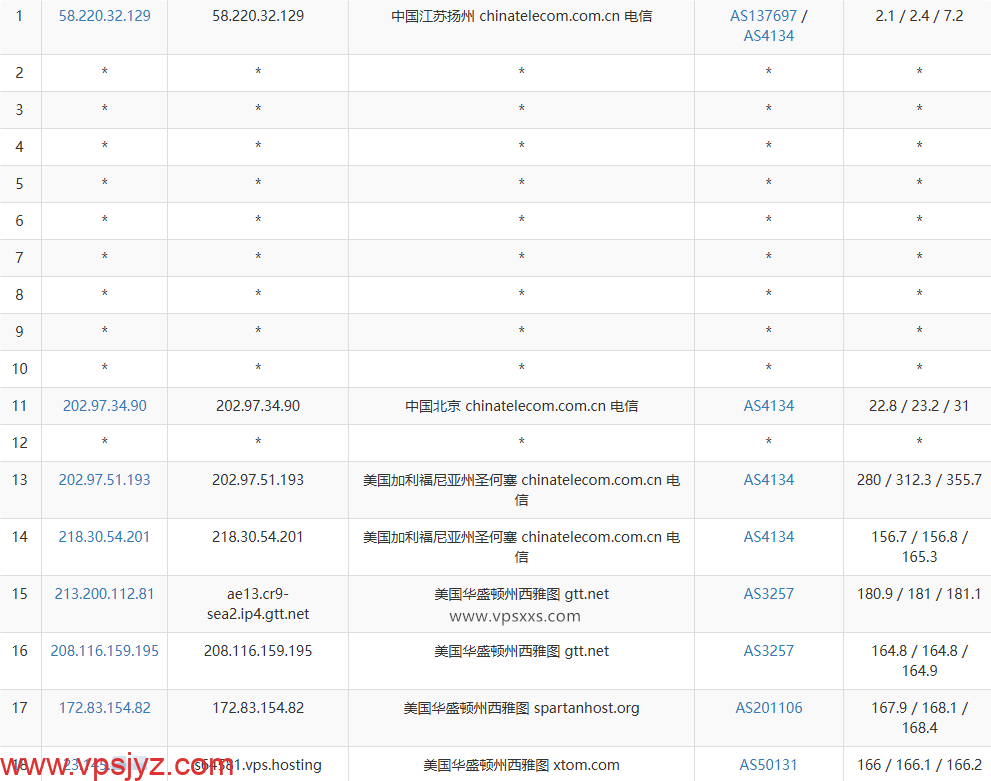Click the AS201106 link
991x781 pixels.
click(769, 708)
